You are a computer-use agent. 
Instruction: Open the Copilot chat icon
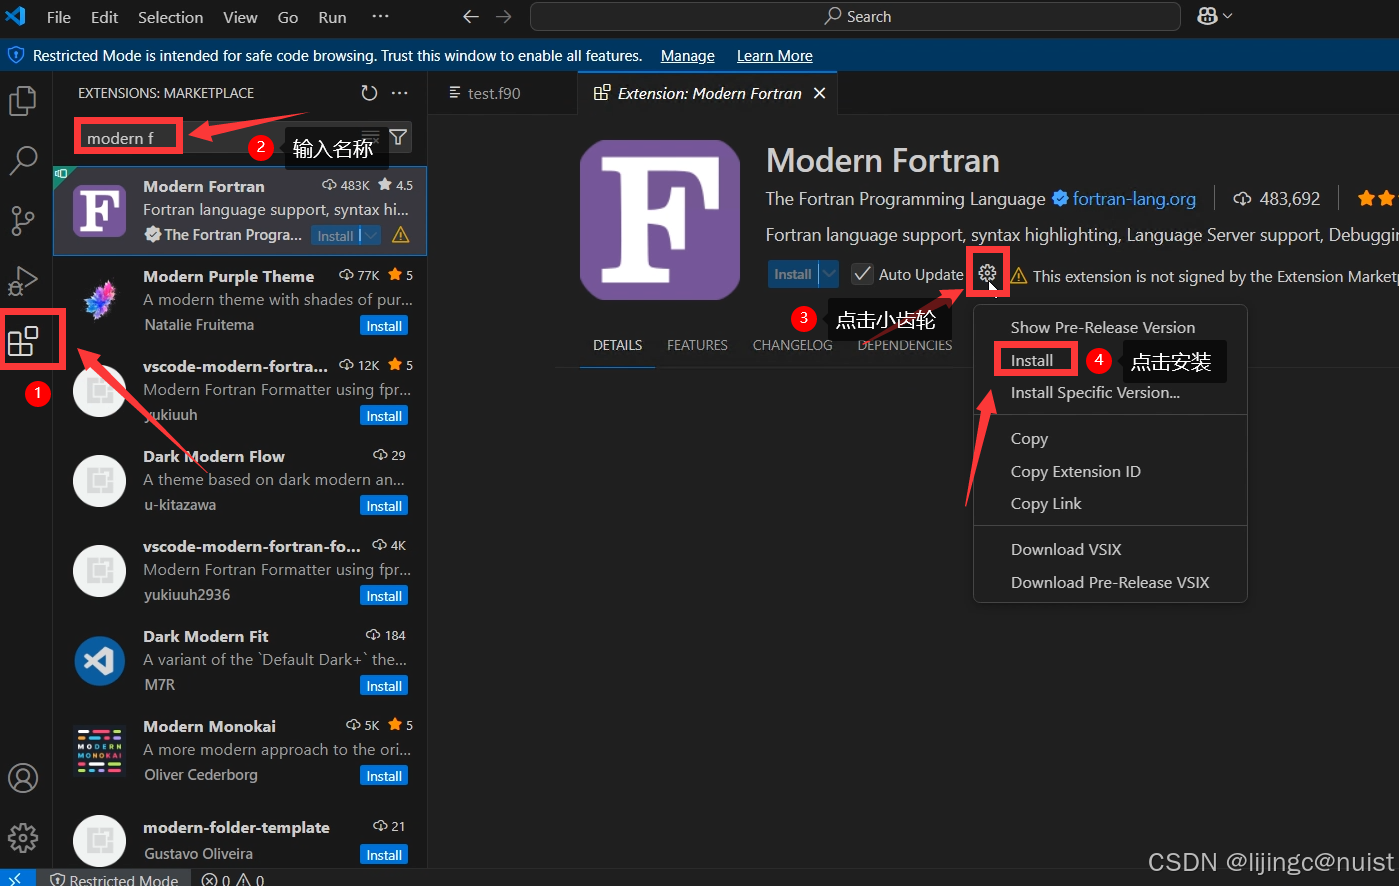[1207, 16]
